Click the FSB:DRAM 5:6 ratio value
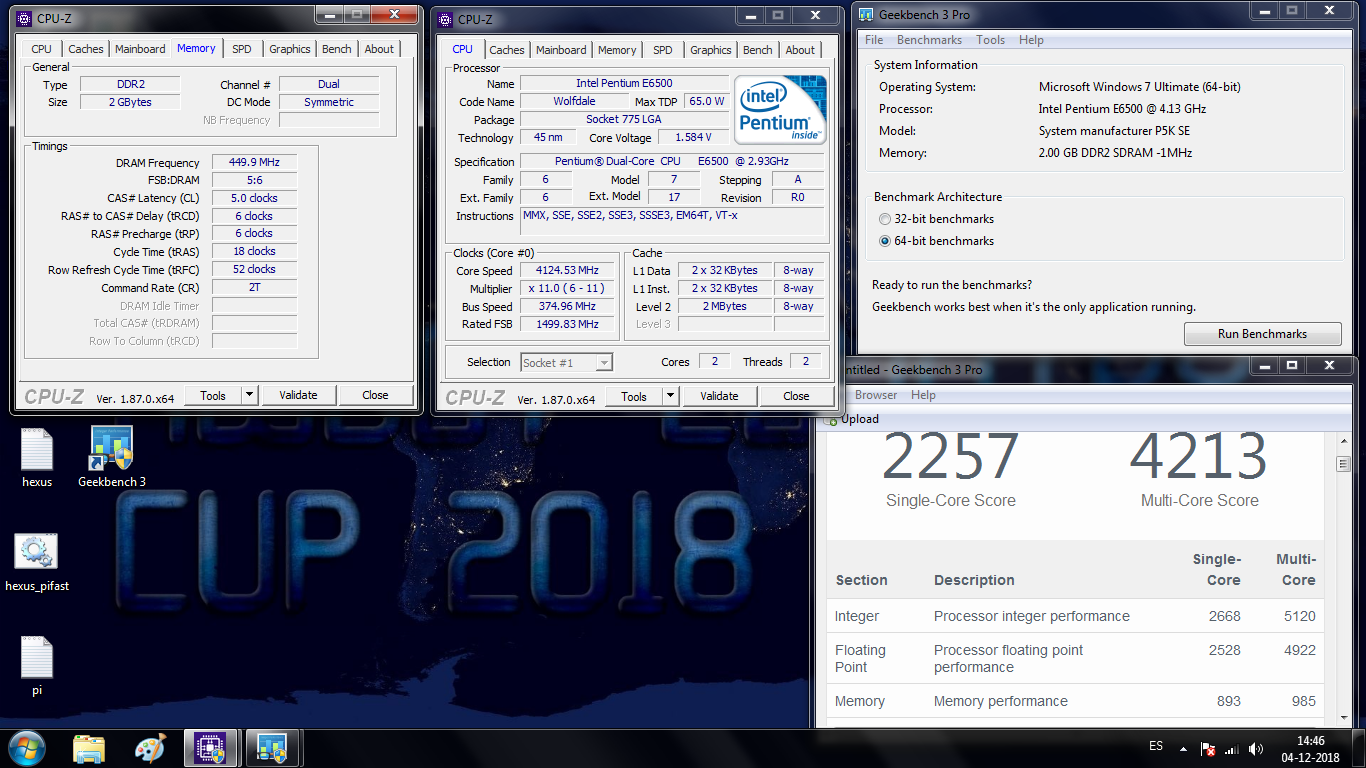 tap(254, 181)
